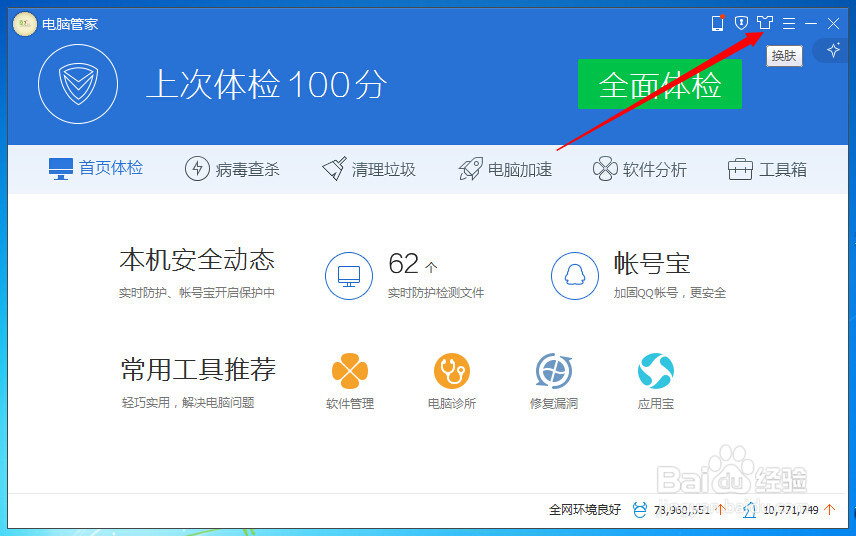
Task: Click 常用工具推荐 heading
Action: click(x=198, y=370)
